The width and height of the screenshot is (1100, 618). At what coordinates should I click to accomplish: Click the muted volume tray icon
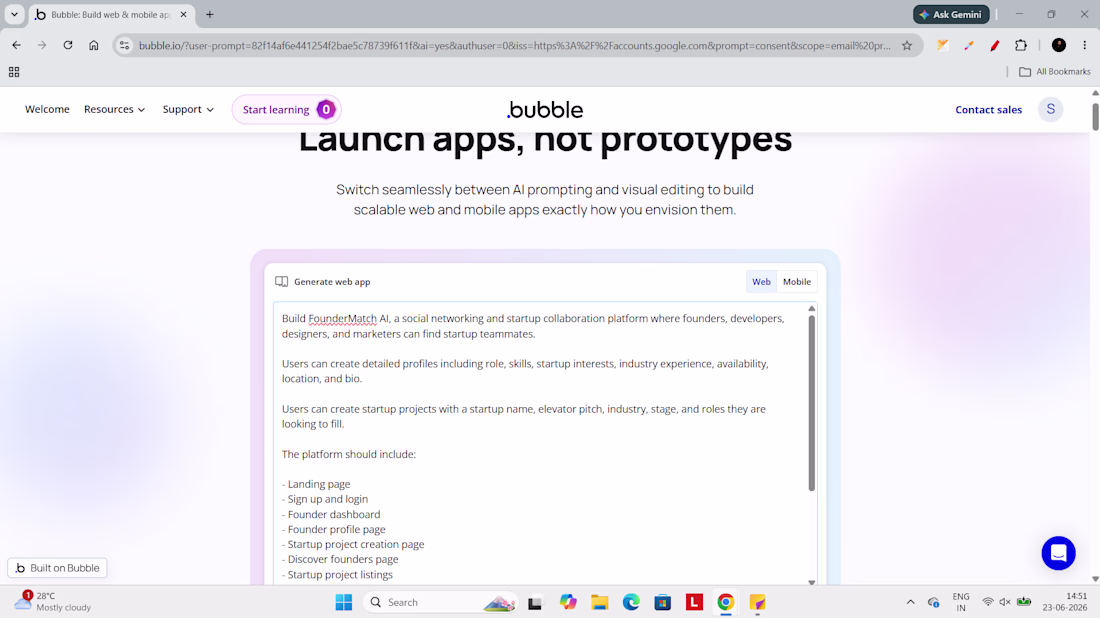(x=1005, y=602)
